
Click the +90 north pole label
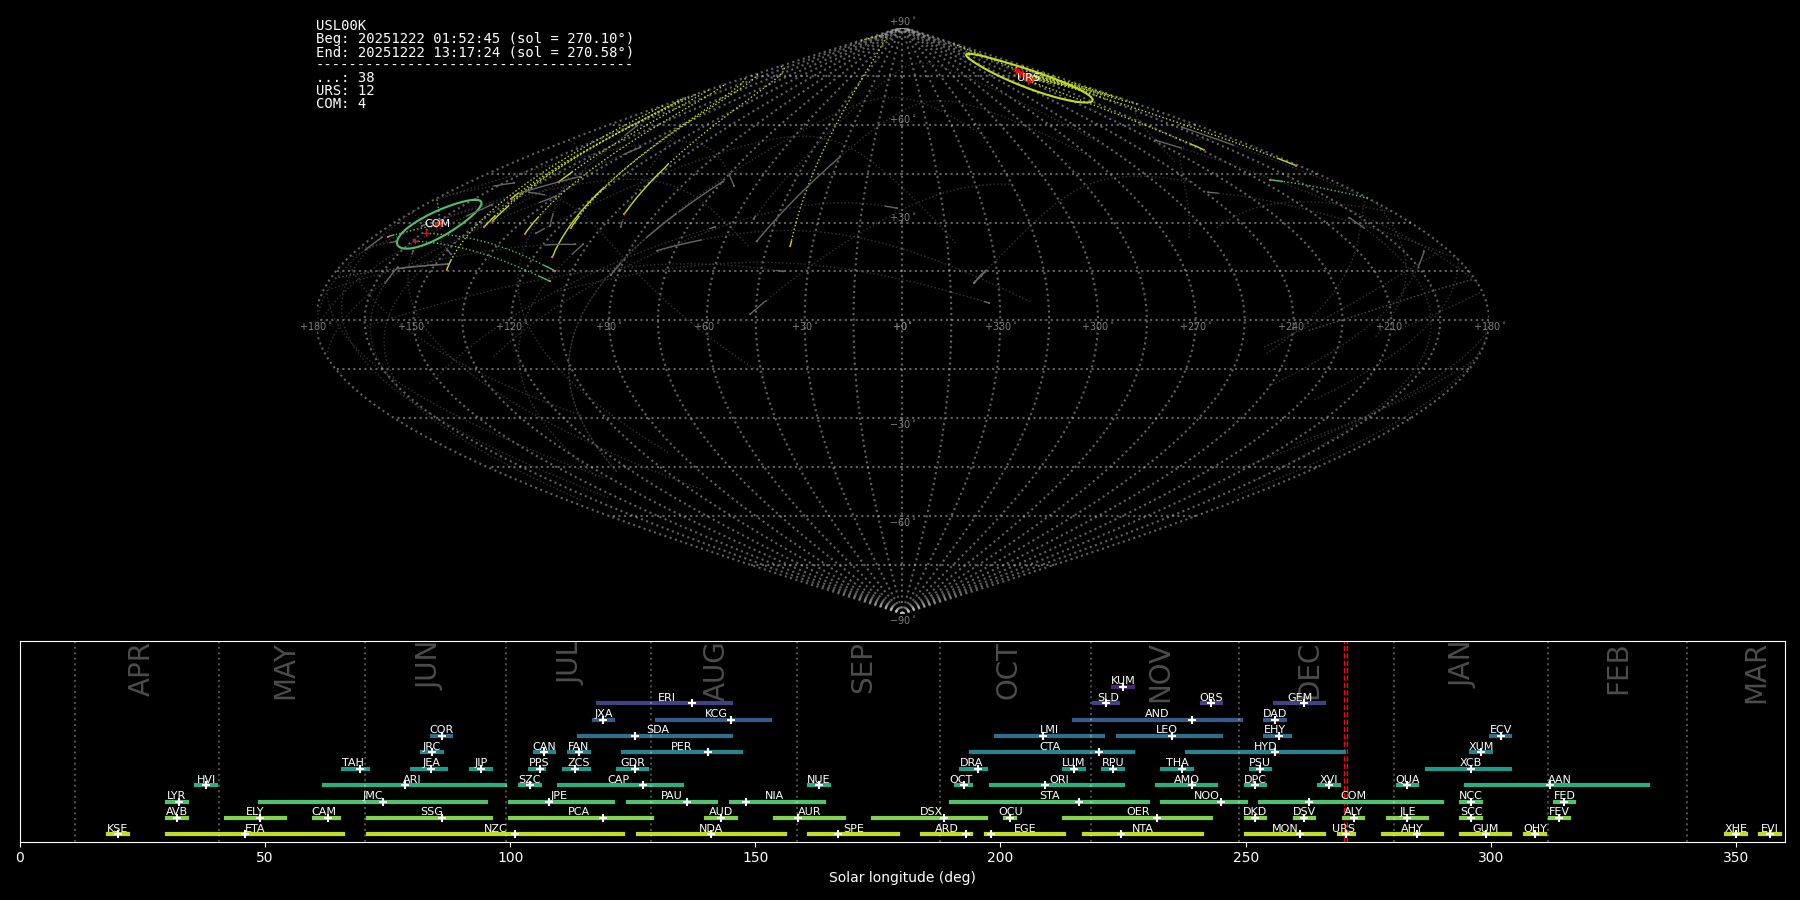[x=901, y=22]
